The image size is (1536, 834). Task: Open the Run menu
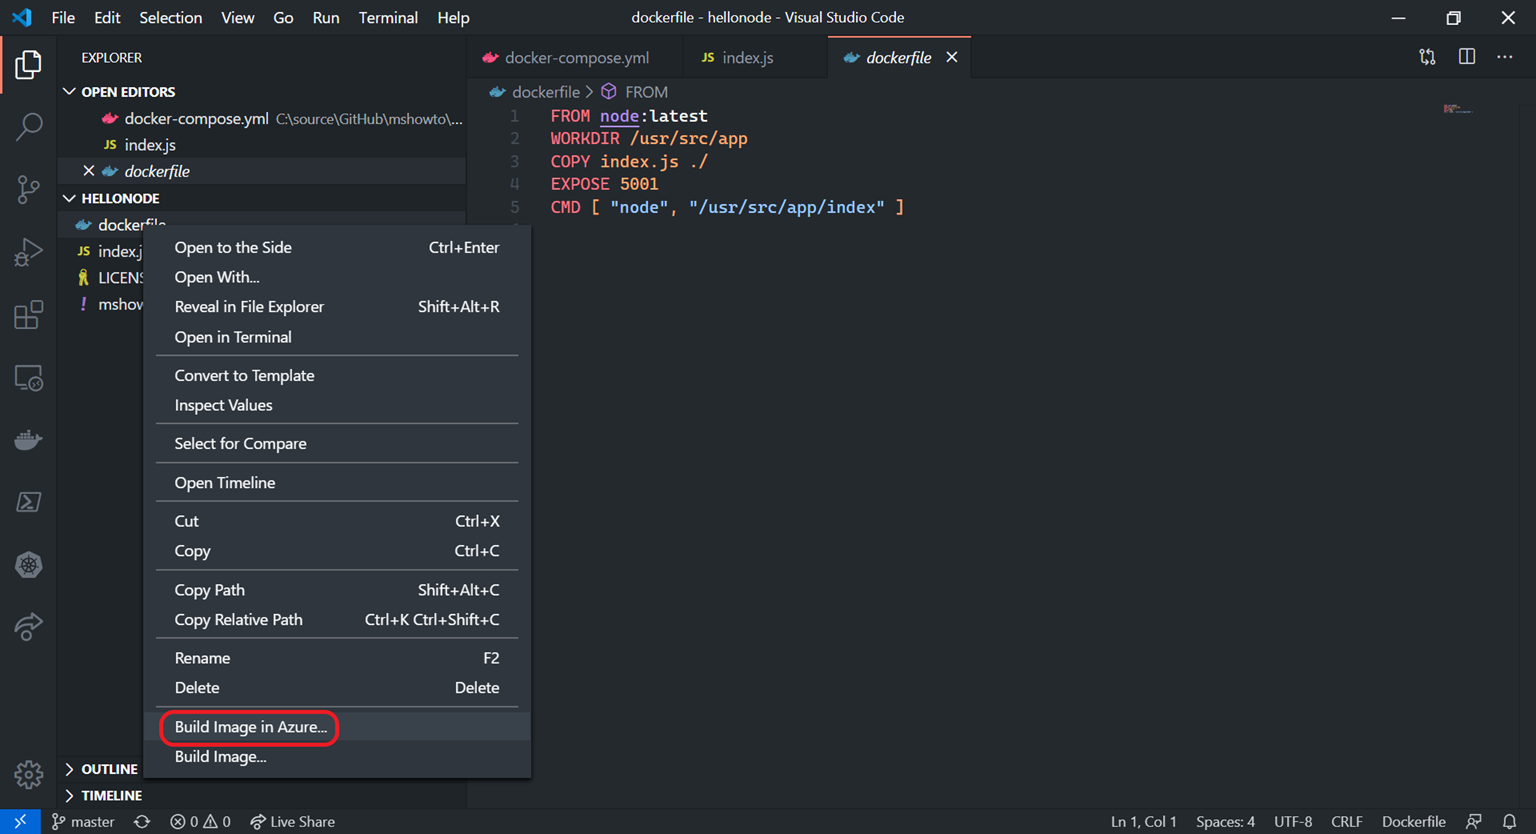coord(325,17)
